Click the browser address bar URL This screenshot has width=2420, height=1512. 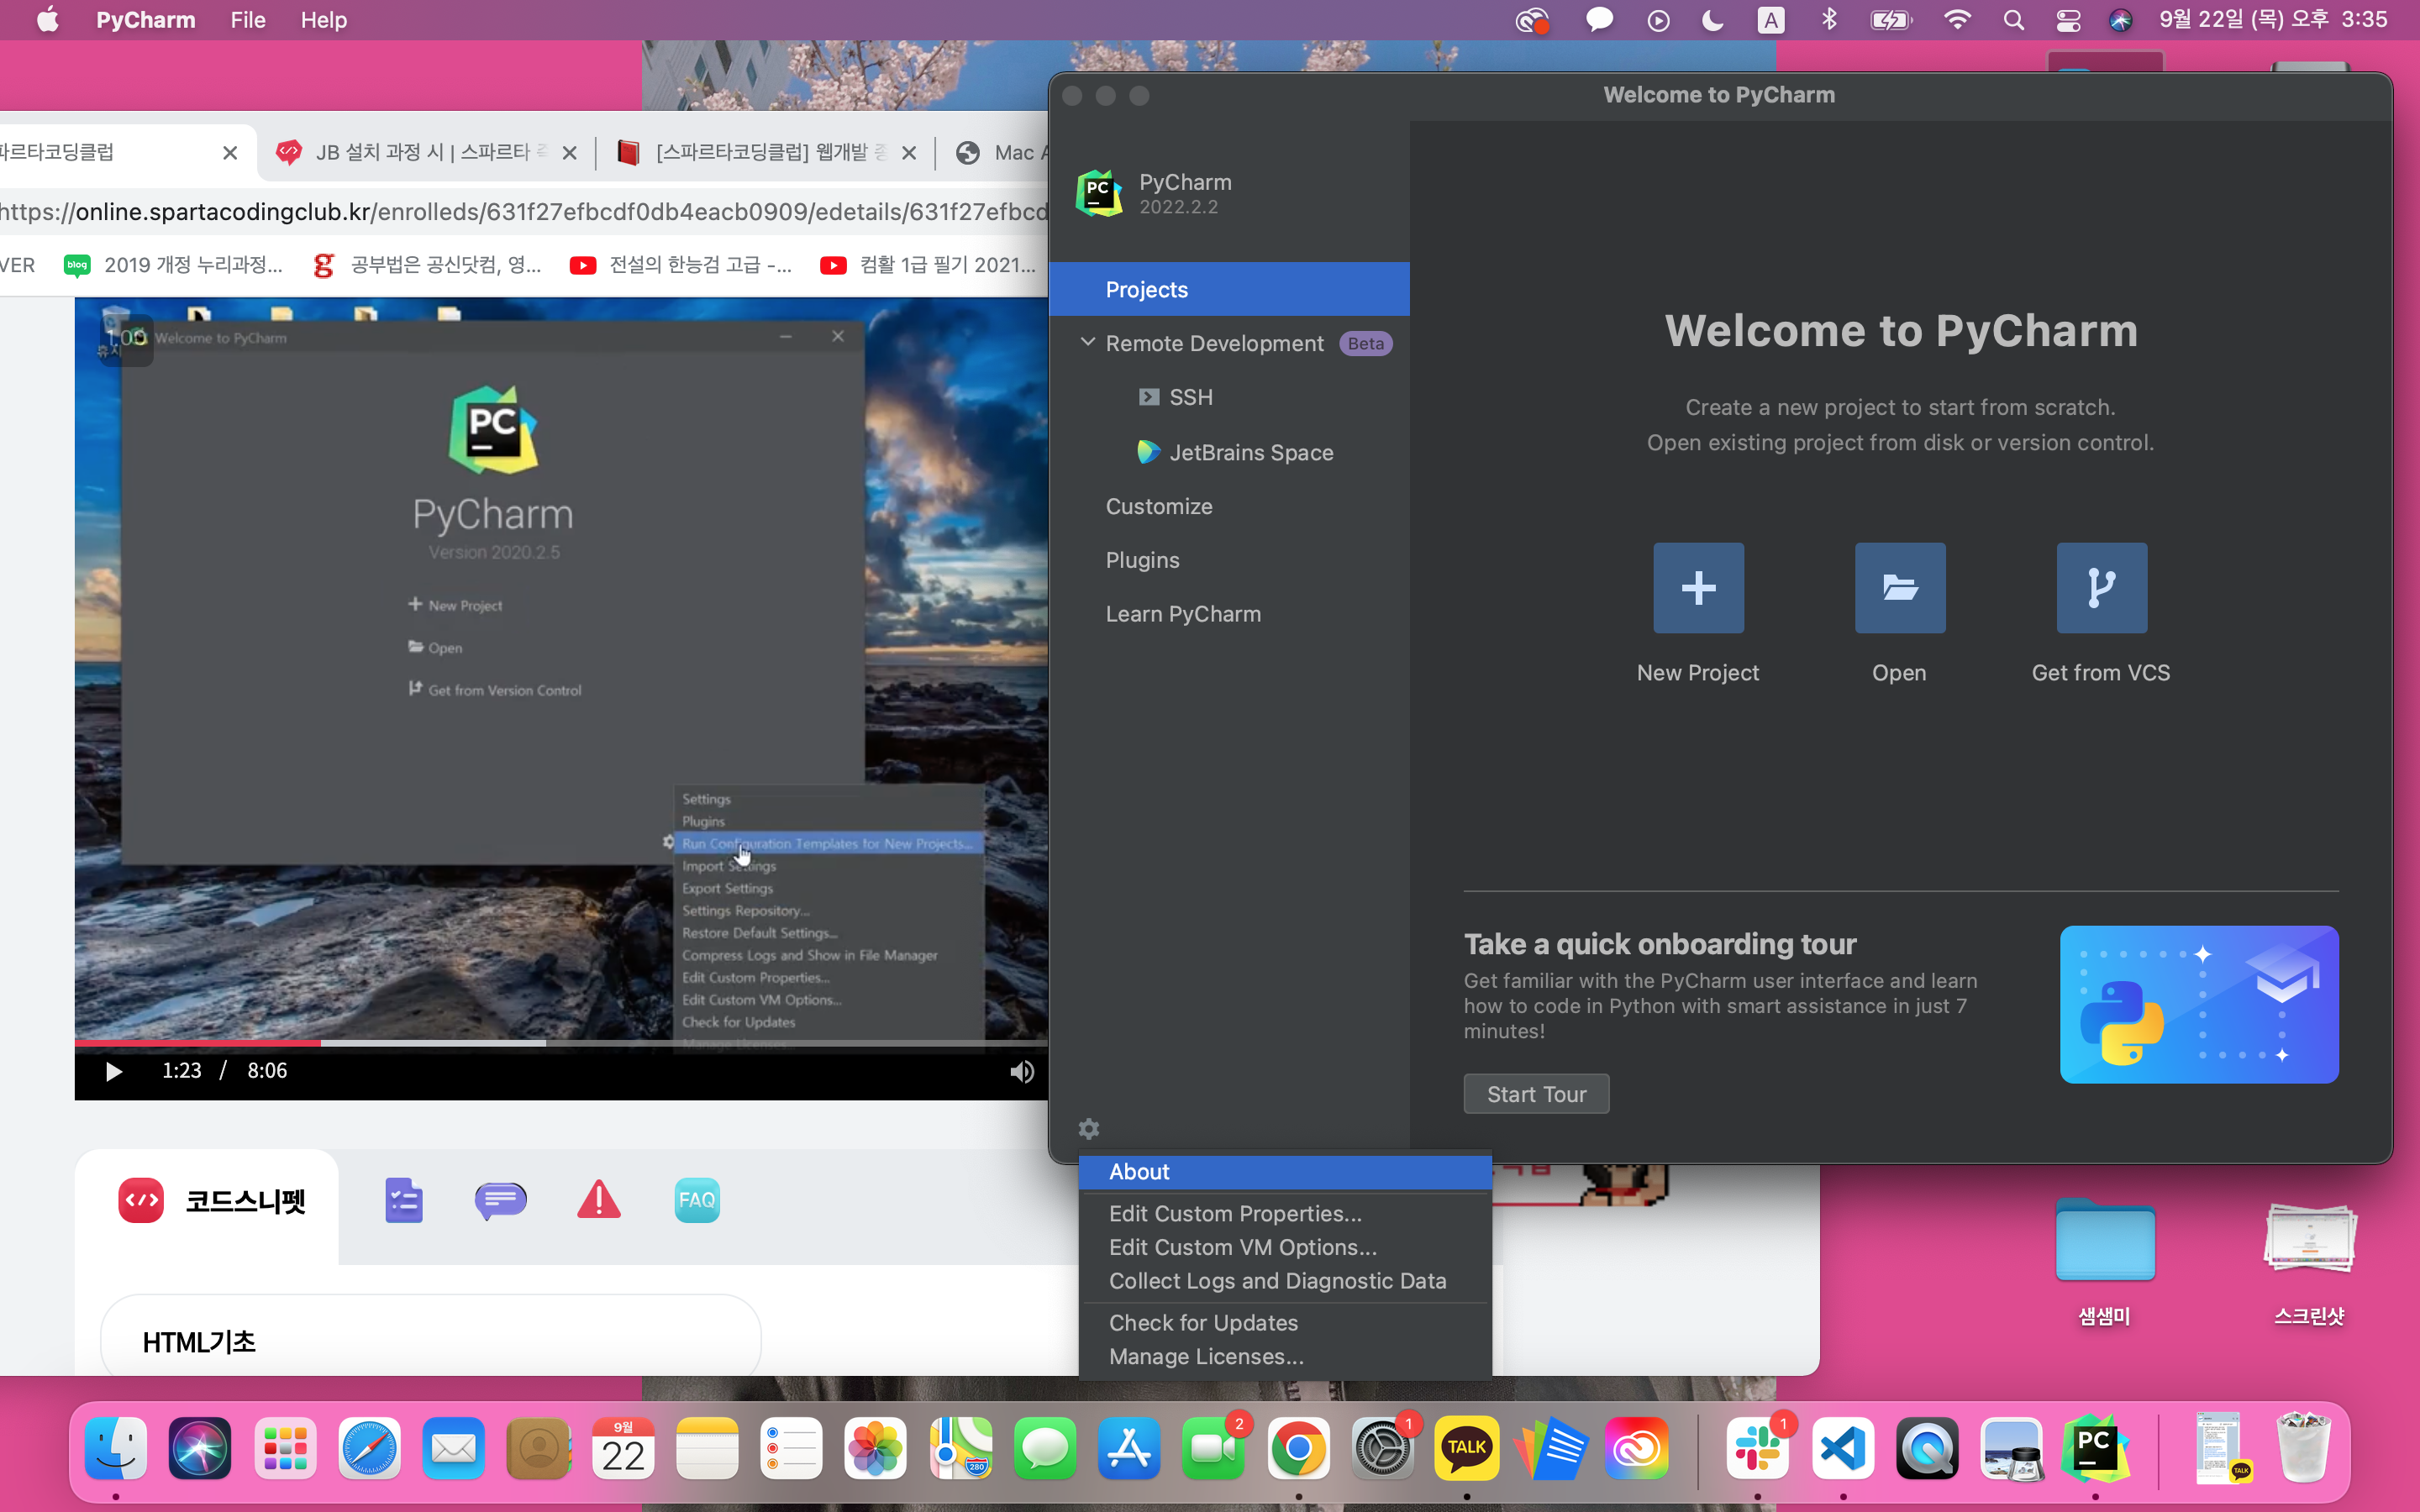point(524,212)
